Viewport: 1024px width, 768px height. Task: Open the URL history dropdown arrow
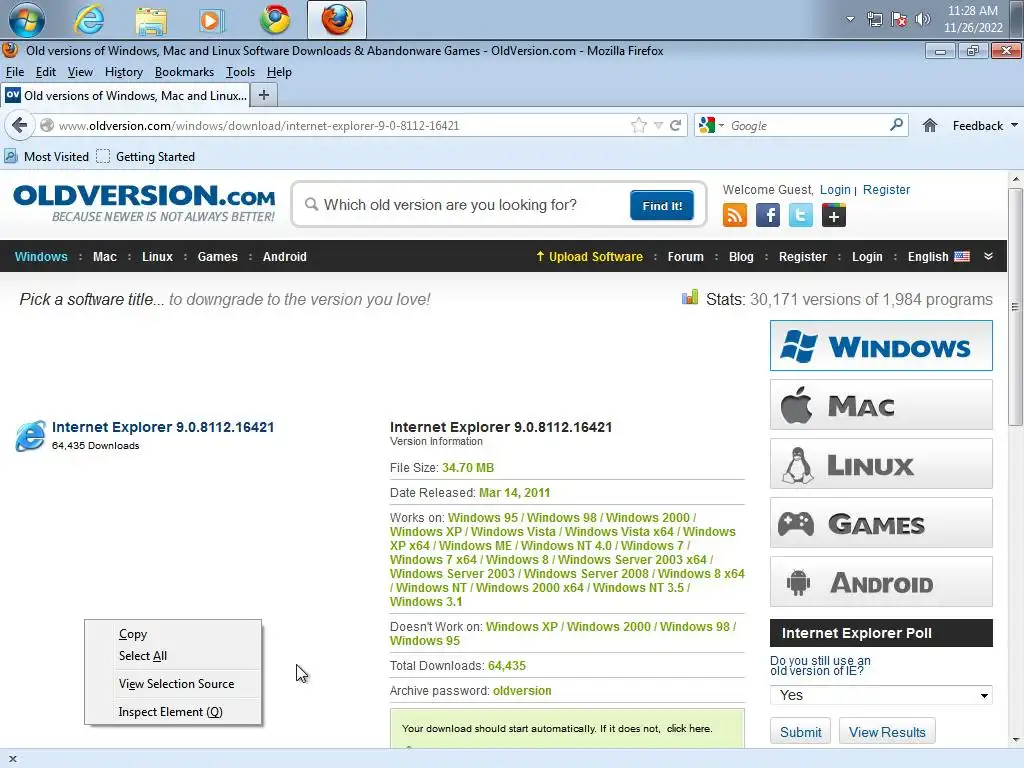click(658, 125)
